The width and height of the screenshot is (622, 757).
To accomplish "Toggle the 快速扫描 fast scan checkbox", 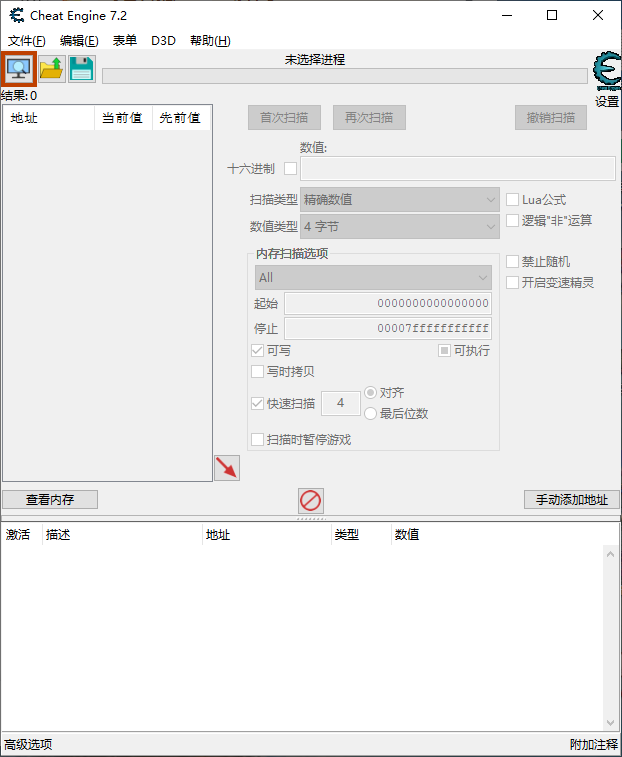I will coord(257,404).
